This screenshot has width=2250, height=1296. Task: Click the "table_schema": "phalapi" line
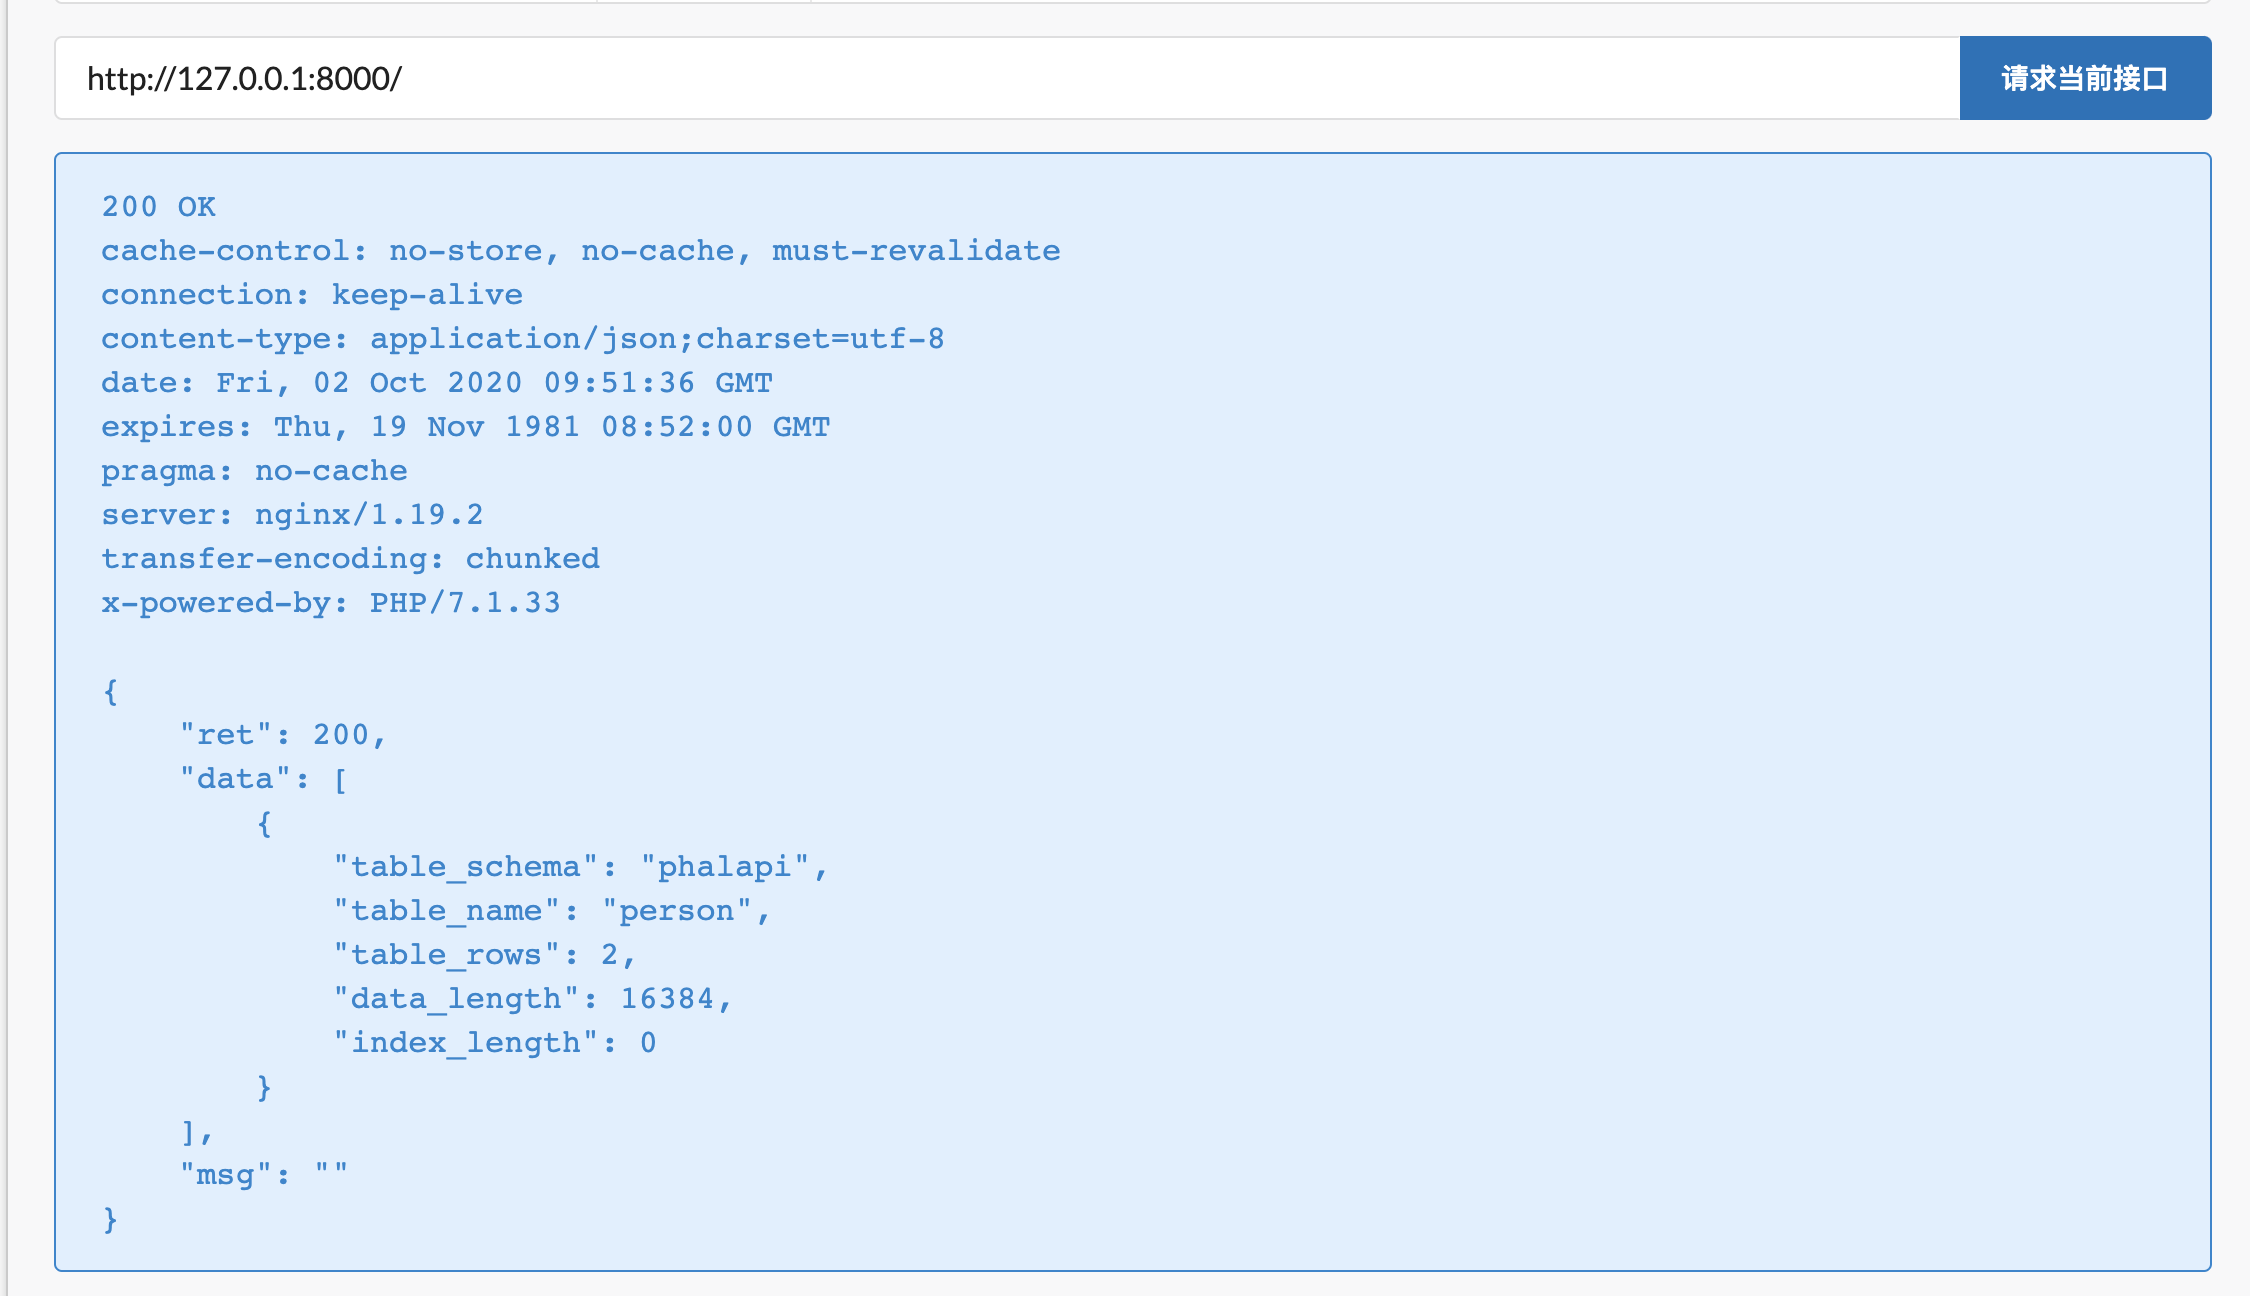(580, 867)
